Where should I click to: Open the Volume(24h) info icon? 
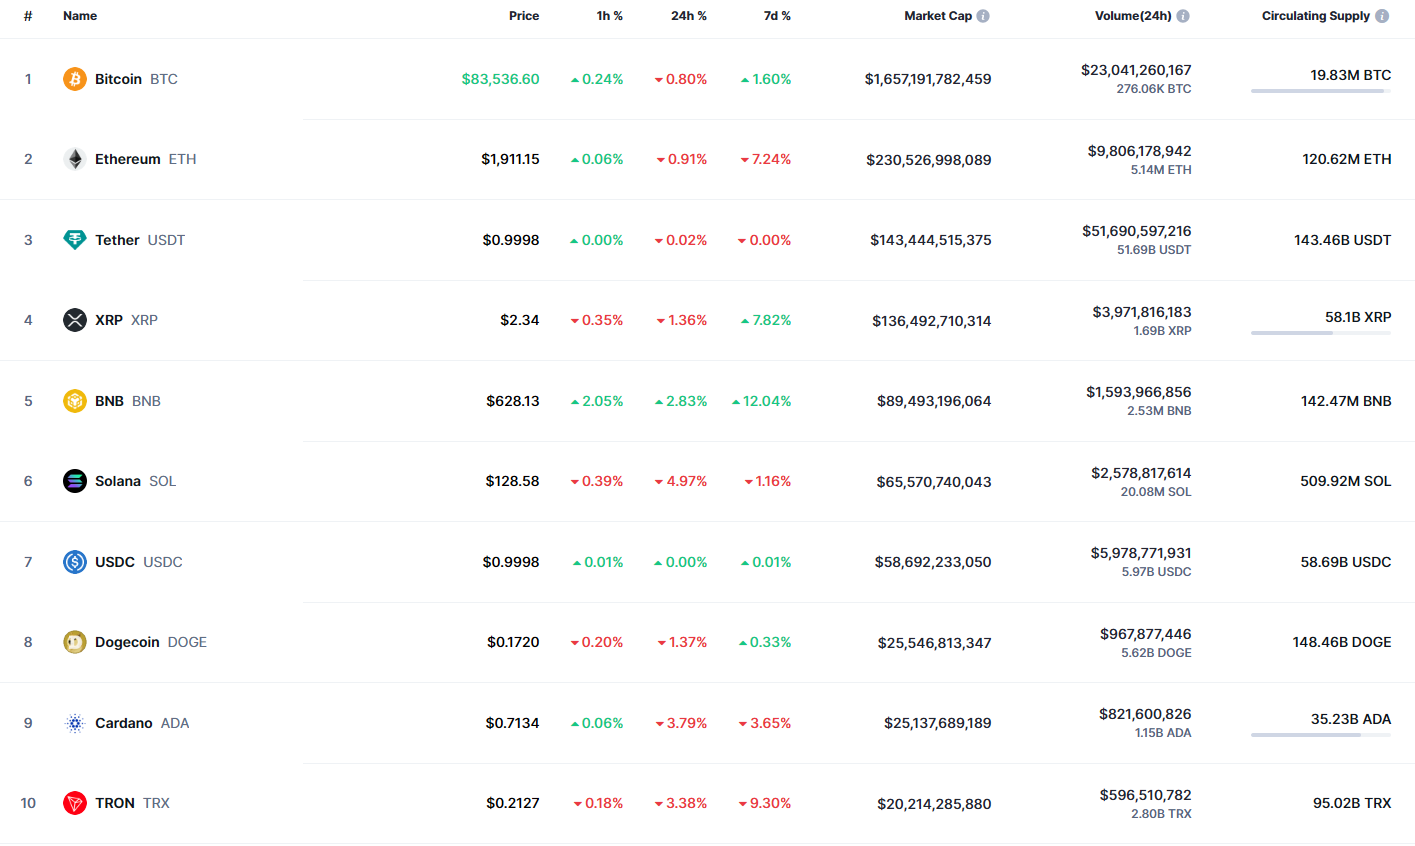click(1183, 16)
